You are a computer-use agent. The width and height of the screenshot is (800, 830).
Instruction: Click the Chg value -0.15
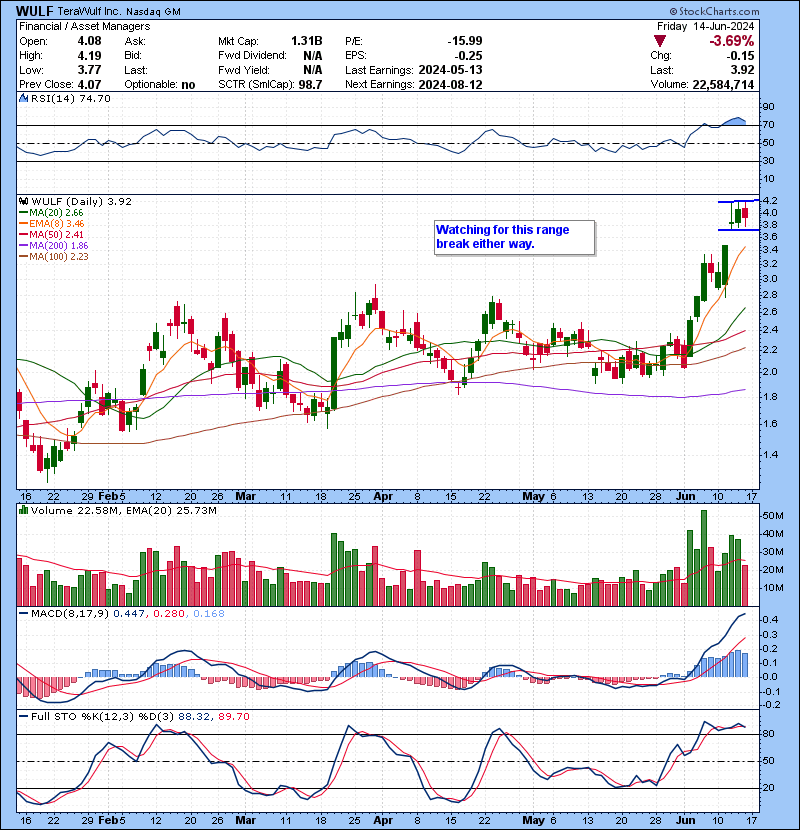pos(740,55)
